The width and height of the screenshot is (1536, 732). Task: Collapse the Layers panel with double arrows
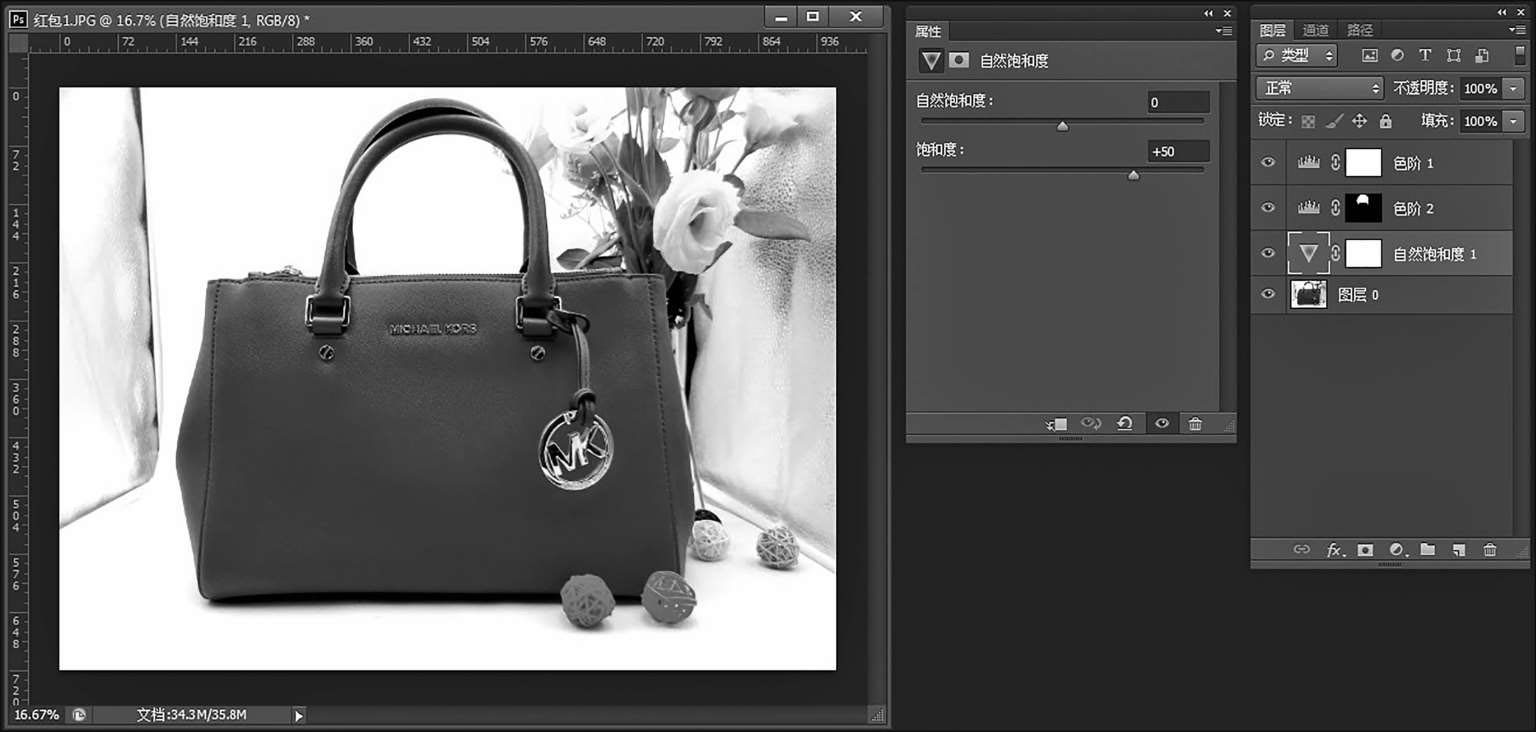point(1502,12)
